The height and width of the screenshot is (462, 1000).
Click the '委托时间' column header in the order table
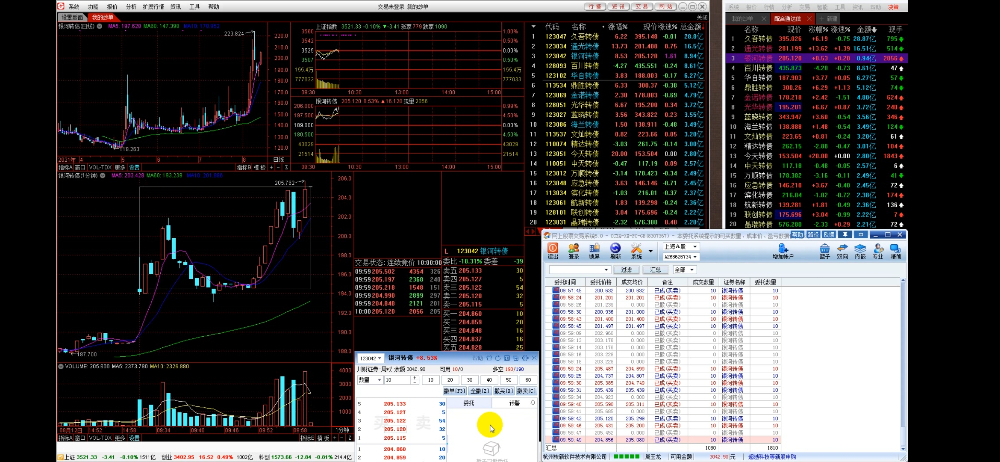point(566,281)
